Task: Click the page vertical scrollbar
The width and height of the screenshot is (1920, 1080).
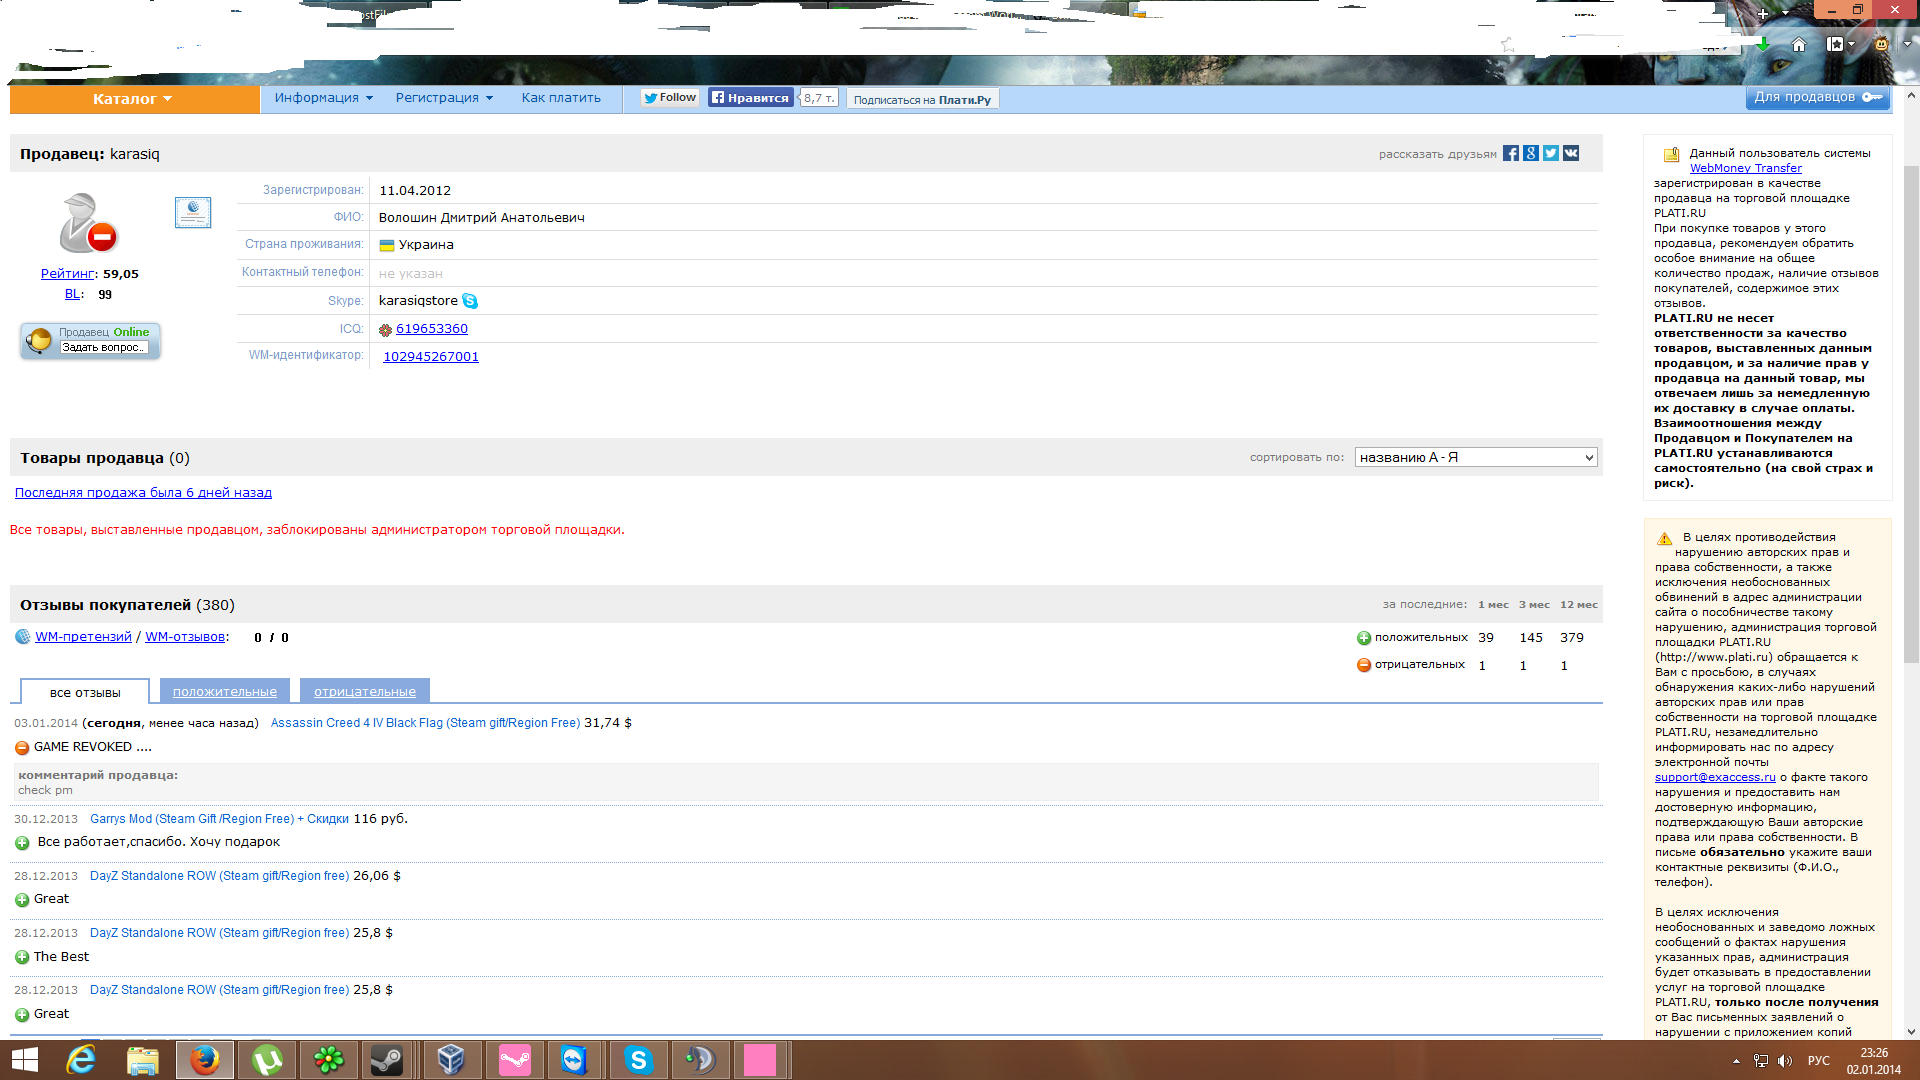Action: (1911, 414)
